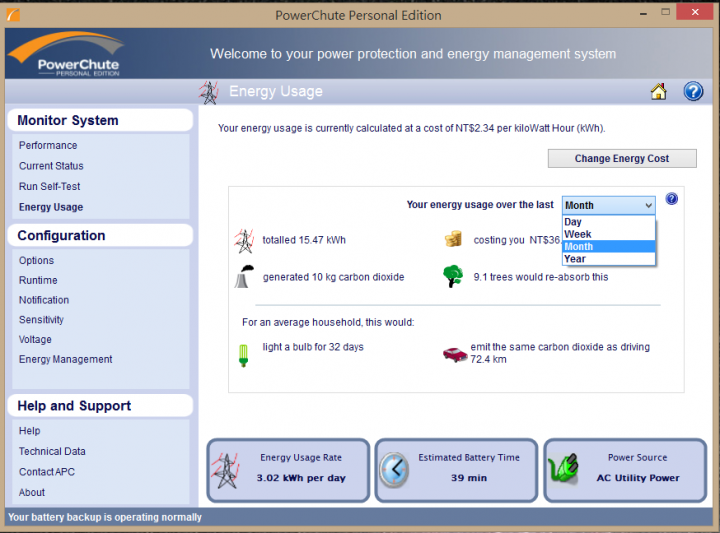Click 'Your battery backup is operating normally' status
Viewport: 720px width, 533px height.
105,517
